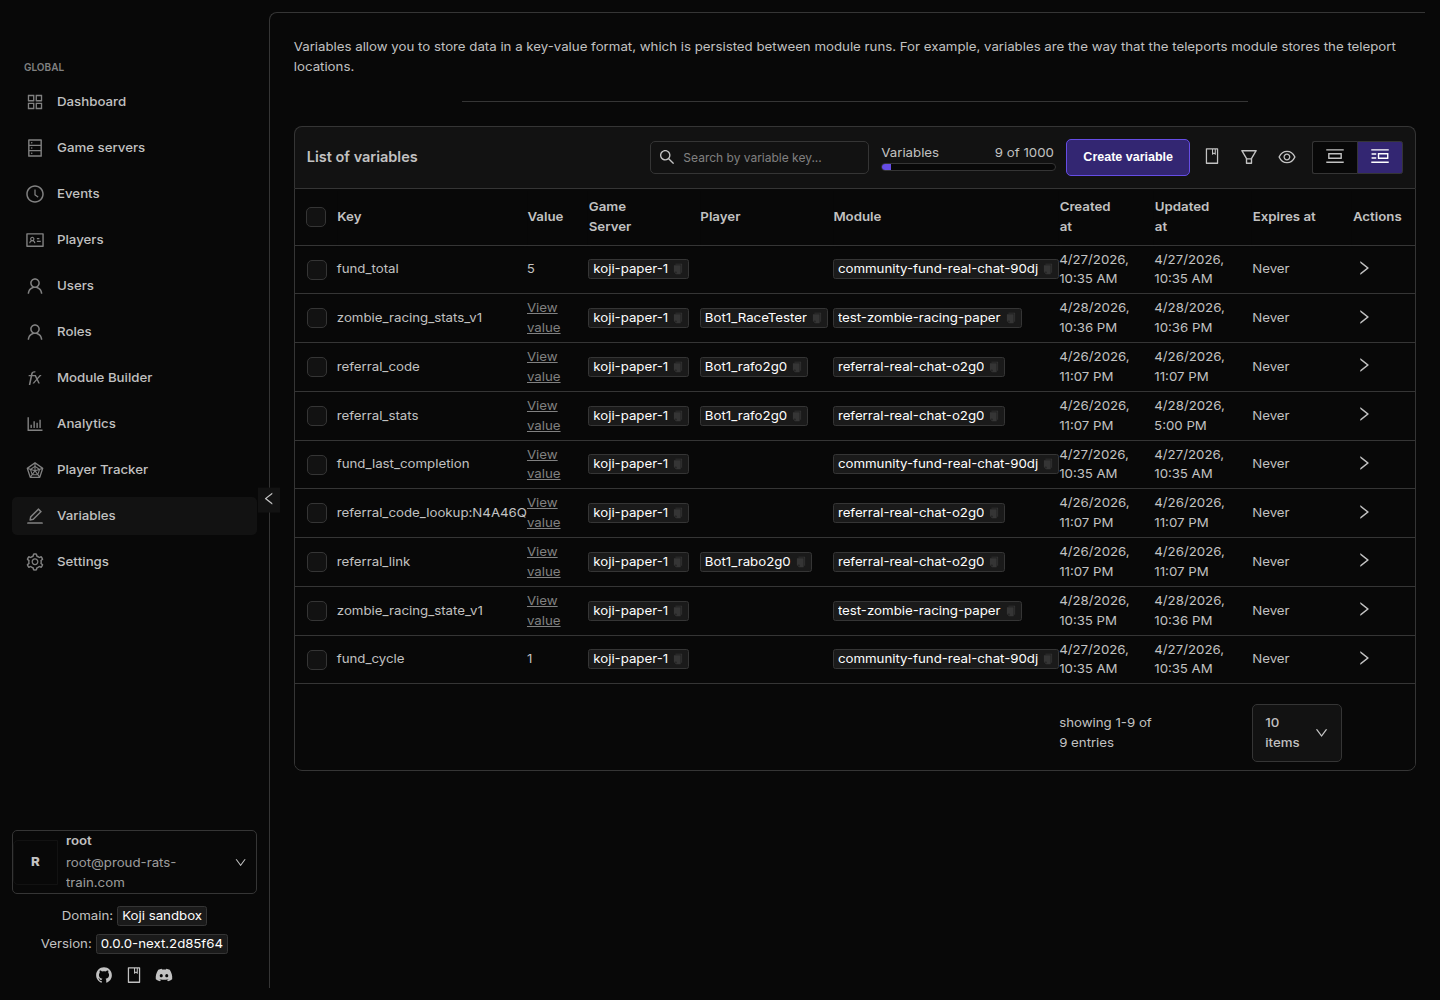
Task: Switch to relaxed row density view
Action: [1334, 157]
